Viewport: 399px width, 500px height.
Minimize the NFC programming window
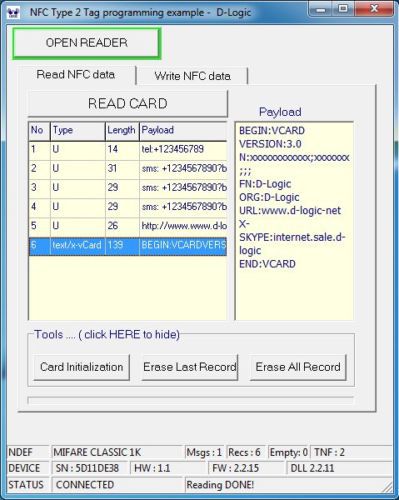click(320, 9)
